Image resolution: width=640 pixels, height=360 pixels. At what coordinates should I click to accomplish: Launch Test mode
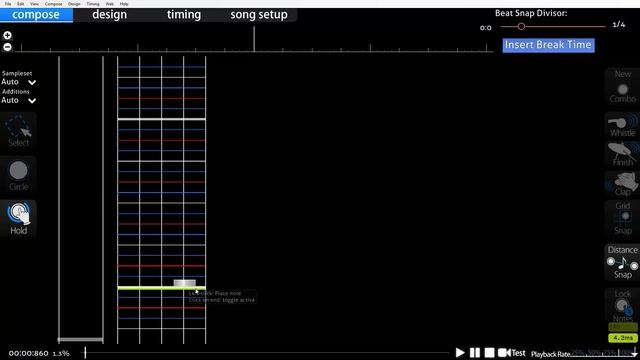[512, 352]
